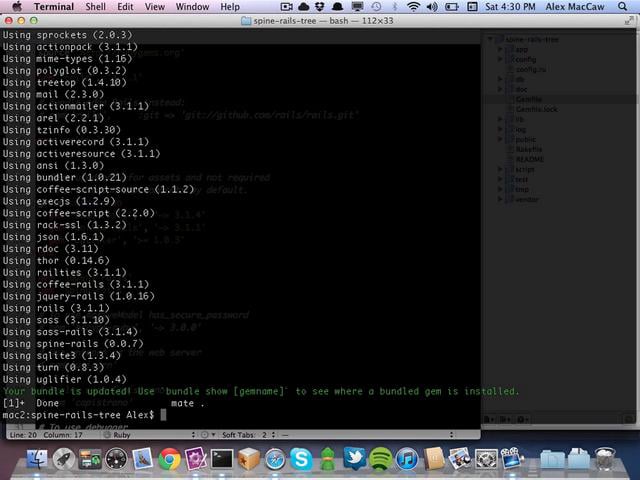Select Gemfile.lock in project drawer
Viewport: 640px width, 480px height.
pyautogui.click(x=536, y=109)
